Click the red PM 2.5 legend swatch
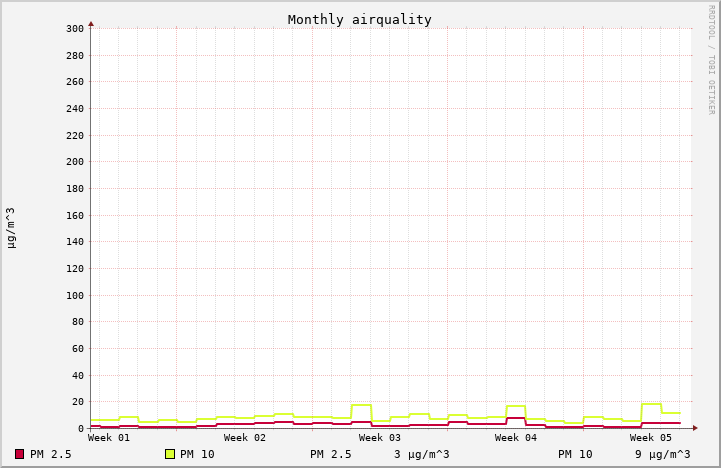 (19, 454)
